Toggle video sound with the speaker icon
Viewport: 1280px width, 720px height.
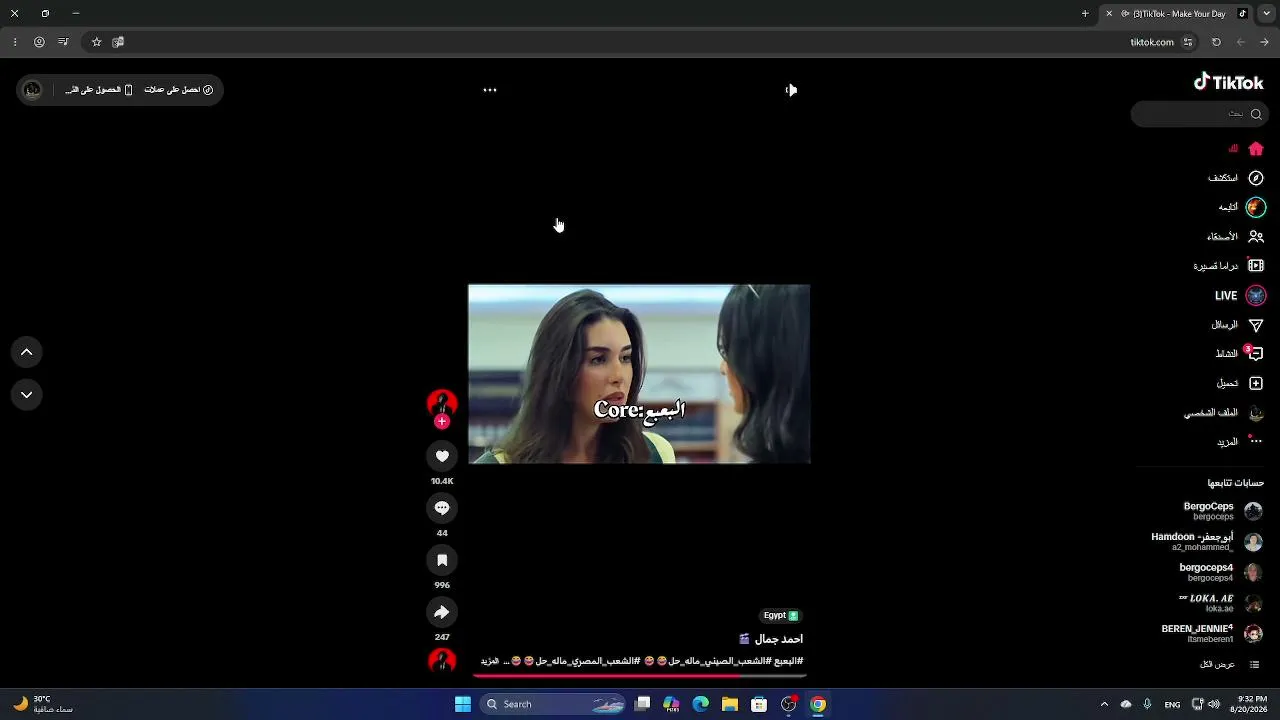tap(791, 90)
